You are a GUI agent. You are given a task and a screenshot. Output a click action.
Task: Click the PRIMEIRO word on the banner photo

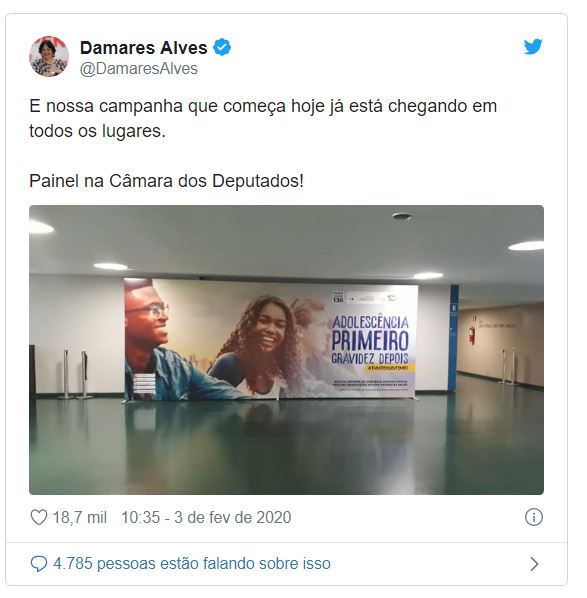(370, 342)
